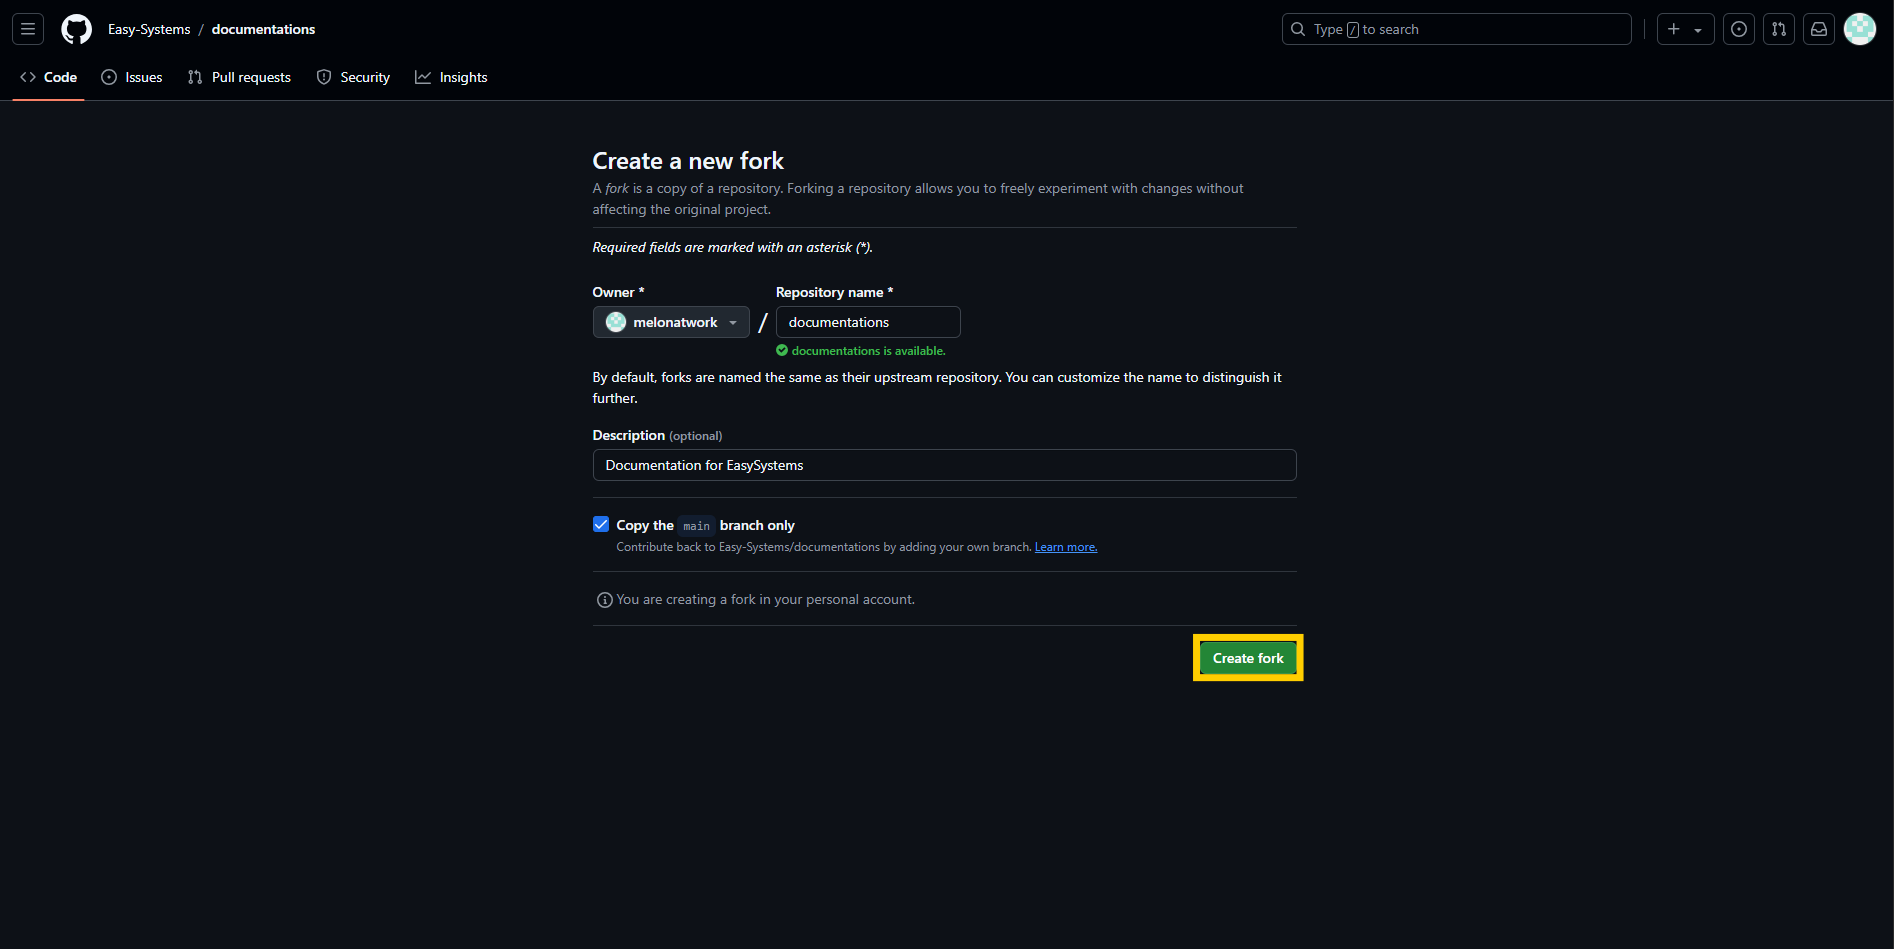Open the GitHub home logo
The height and width of the screenshot is (949, 1894).
76,29
